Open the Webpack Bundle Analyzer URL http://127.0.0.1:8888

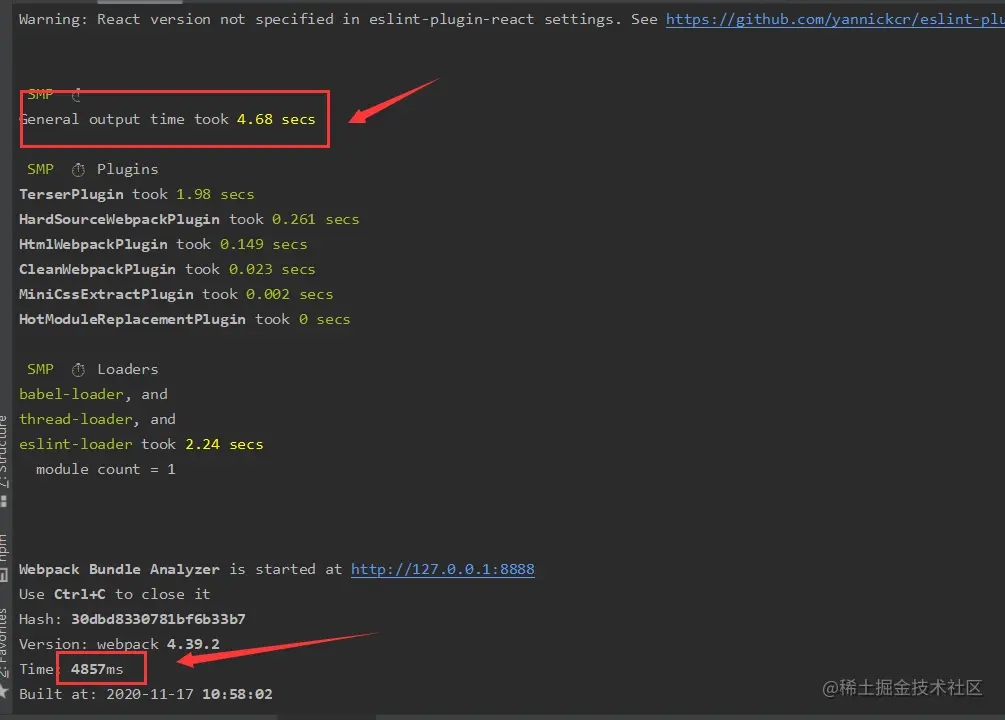(x=442, y=569)
